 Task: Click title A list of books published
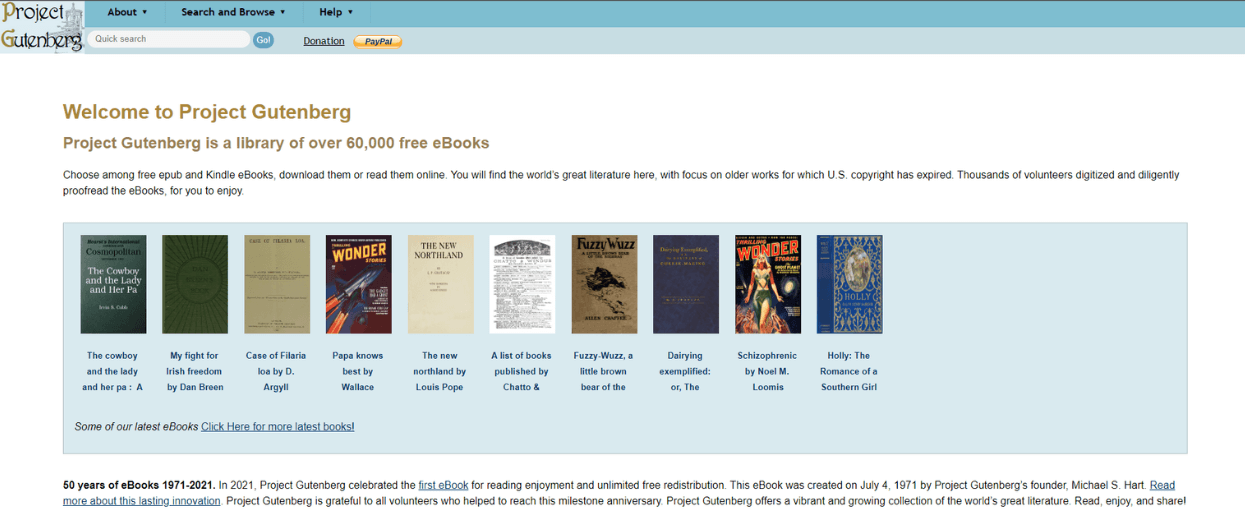(521, 371)
